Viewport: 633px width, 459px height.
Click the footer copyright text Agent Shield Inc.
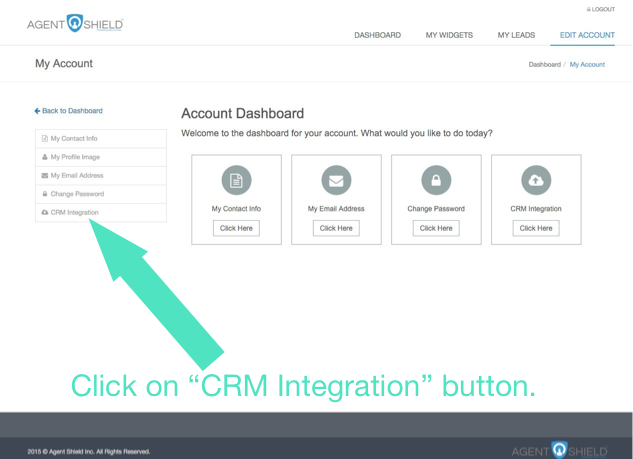coord(89,452)
